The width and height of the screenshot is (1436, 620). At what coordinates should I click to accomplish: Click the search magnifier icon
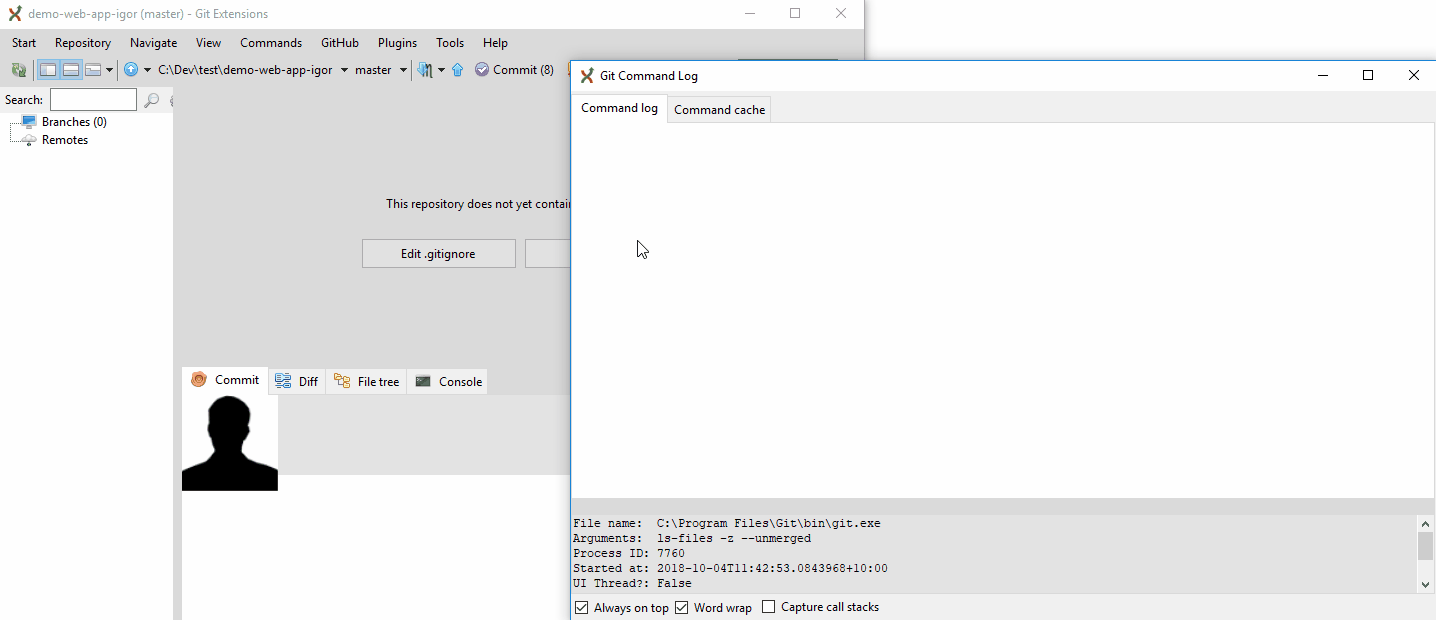(x=153, y=100)
